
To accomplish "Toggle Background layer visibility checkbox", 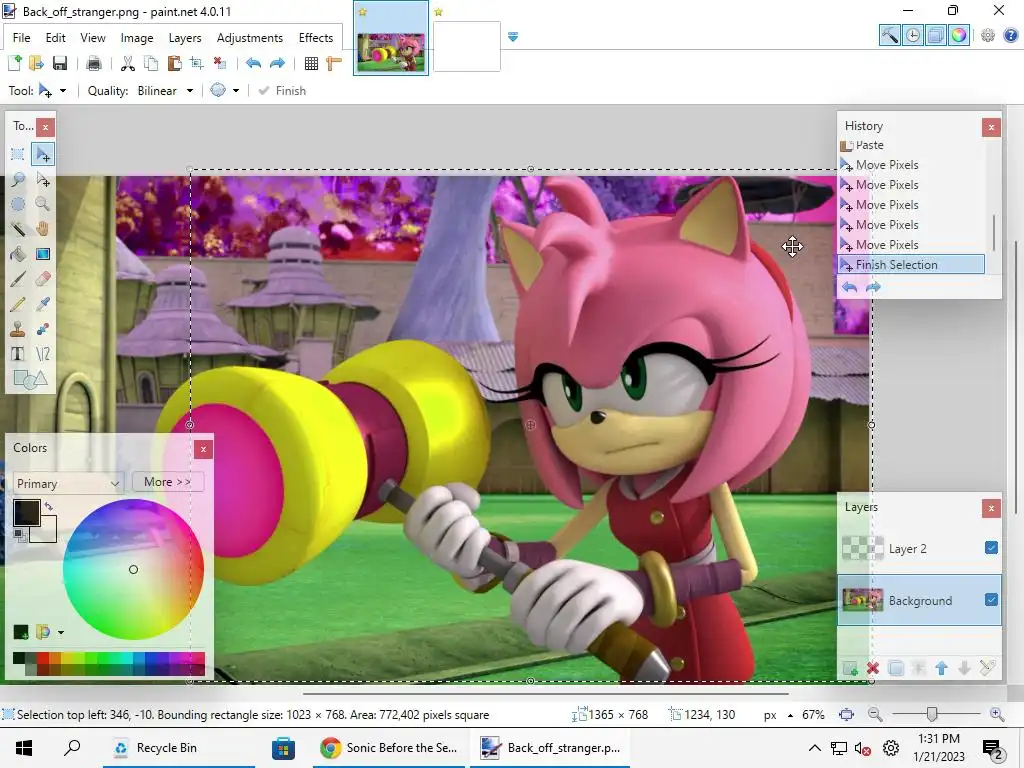I will point(991,599).
